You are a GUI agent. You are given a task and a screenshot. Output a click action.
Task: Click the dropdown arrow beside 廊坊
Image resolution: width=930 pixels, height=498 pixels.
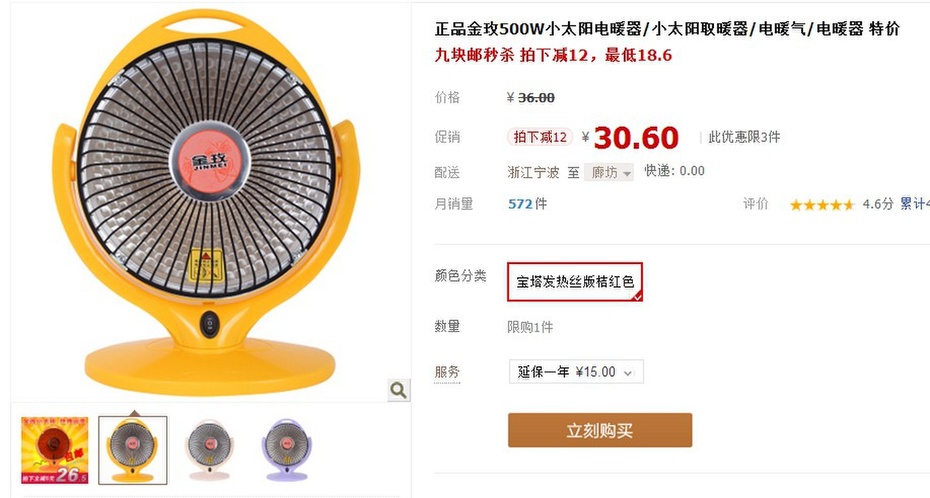pos(626,174)
